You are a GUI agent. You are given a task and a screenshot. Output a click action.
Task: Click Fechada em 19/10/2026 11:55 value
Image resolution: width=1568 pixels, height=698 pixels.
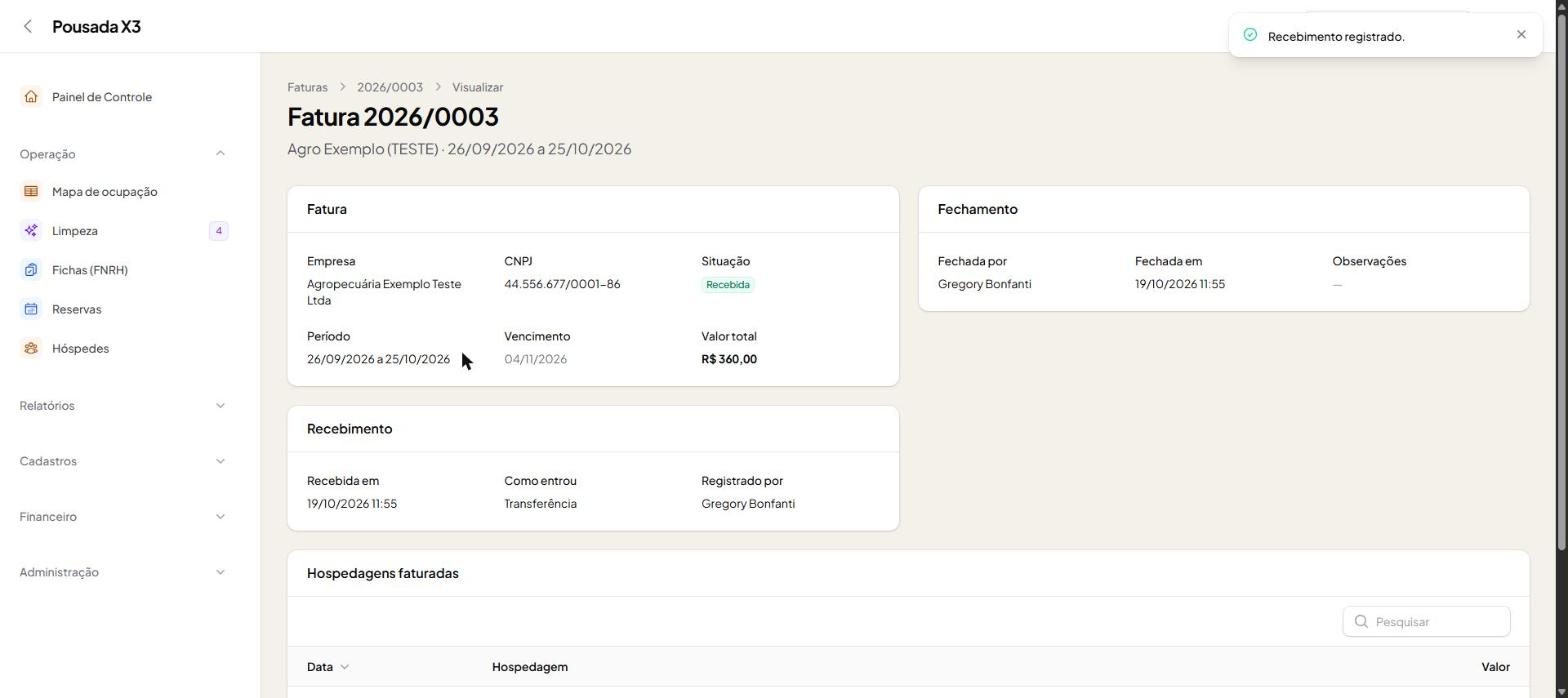click(1180, 284)
